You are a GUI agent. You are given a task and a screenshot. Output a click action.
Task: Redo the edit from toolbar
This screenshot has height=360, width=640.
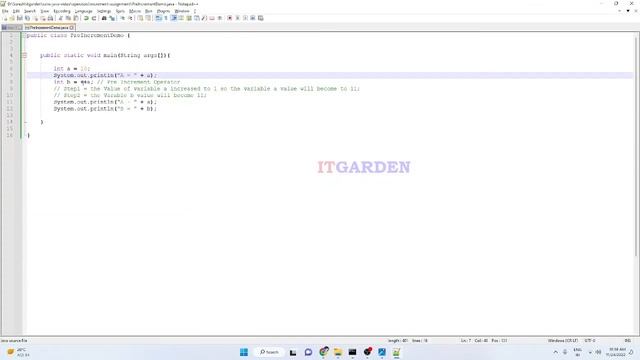pos(94,18)
